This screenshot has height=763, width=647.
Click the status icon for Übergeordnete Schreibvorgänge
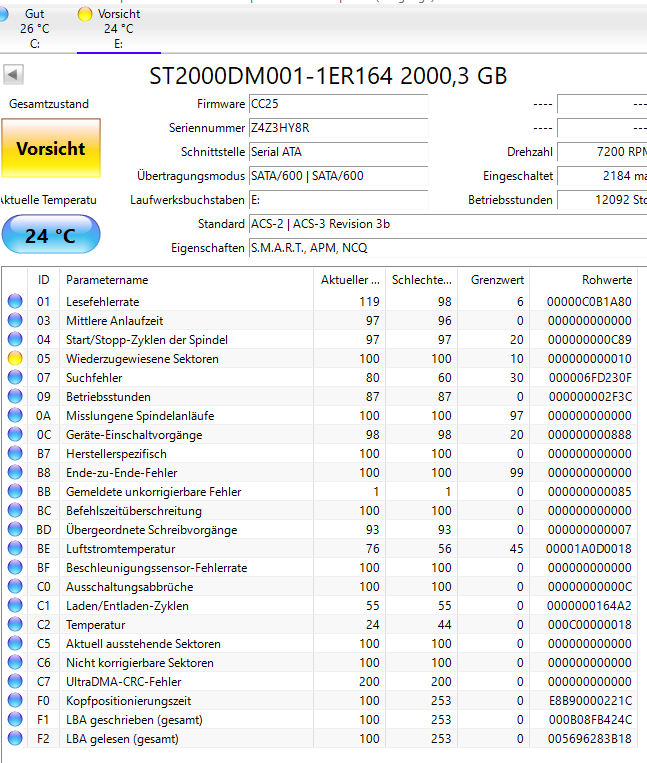click(15, 529)
